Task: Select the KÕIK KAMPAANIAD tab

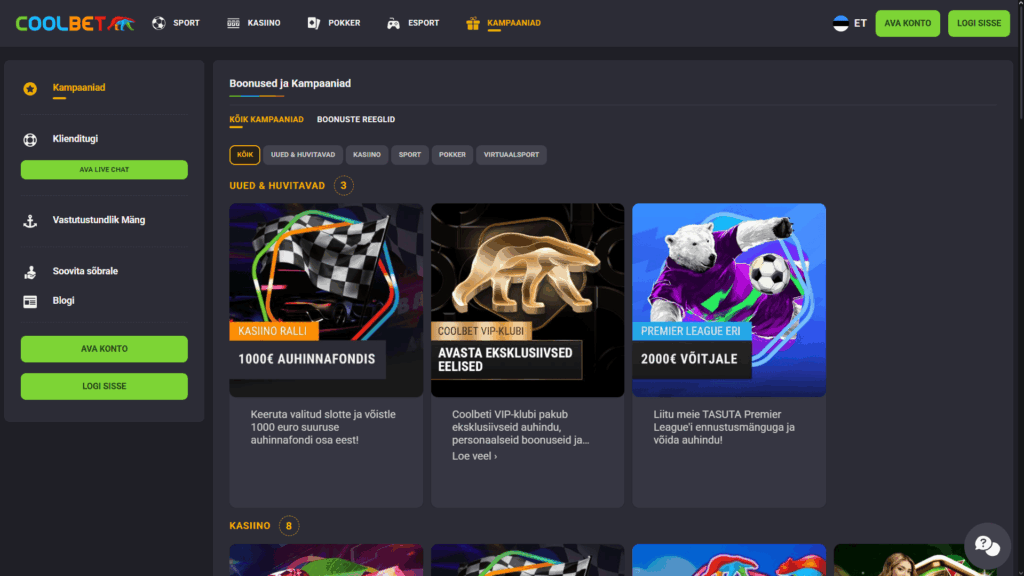Action: [266, 119]
